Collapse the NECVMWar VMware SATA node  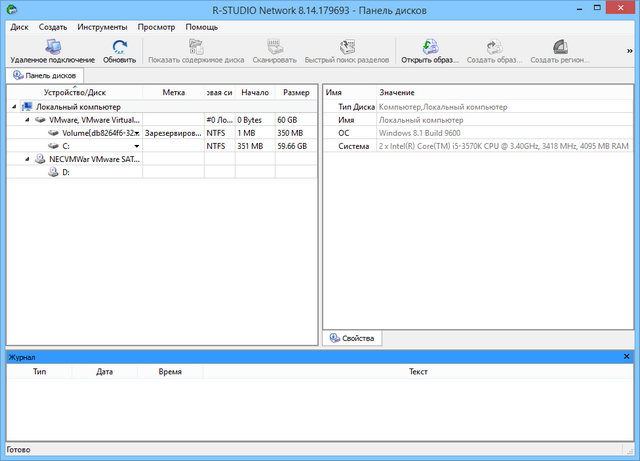pos(27,158)
